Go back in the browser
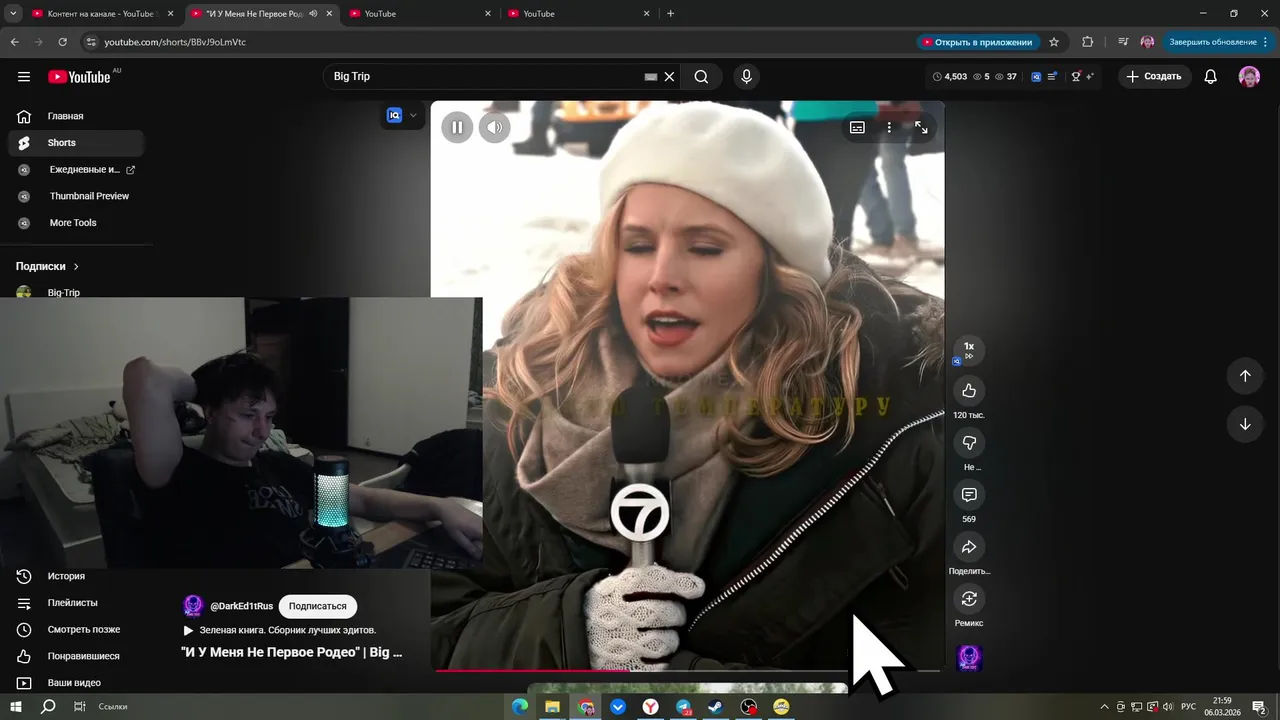Viewport: 1280px width, 720px height. click(x=15, y=42)
